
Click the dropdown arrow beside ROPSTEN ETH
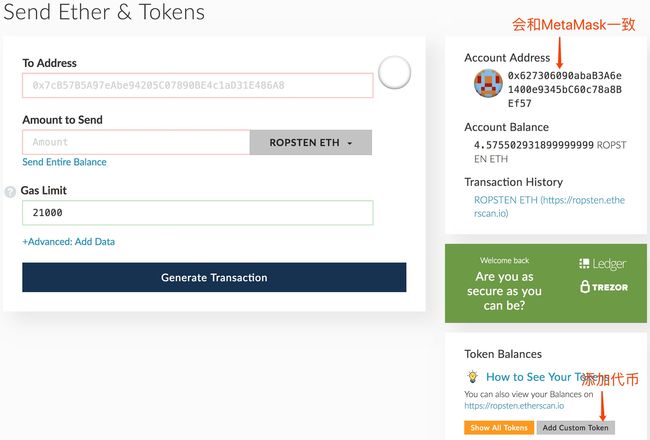(350, 143)
